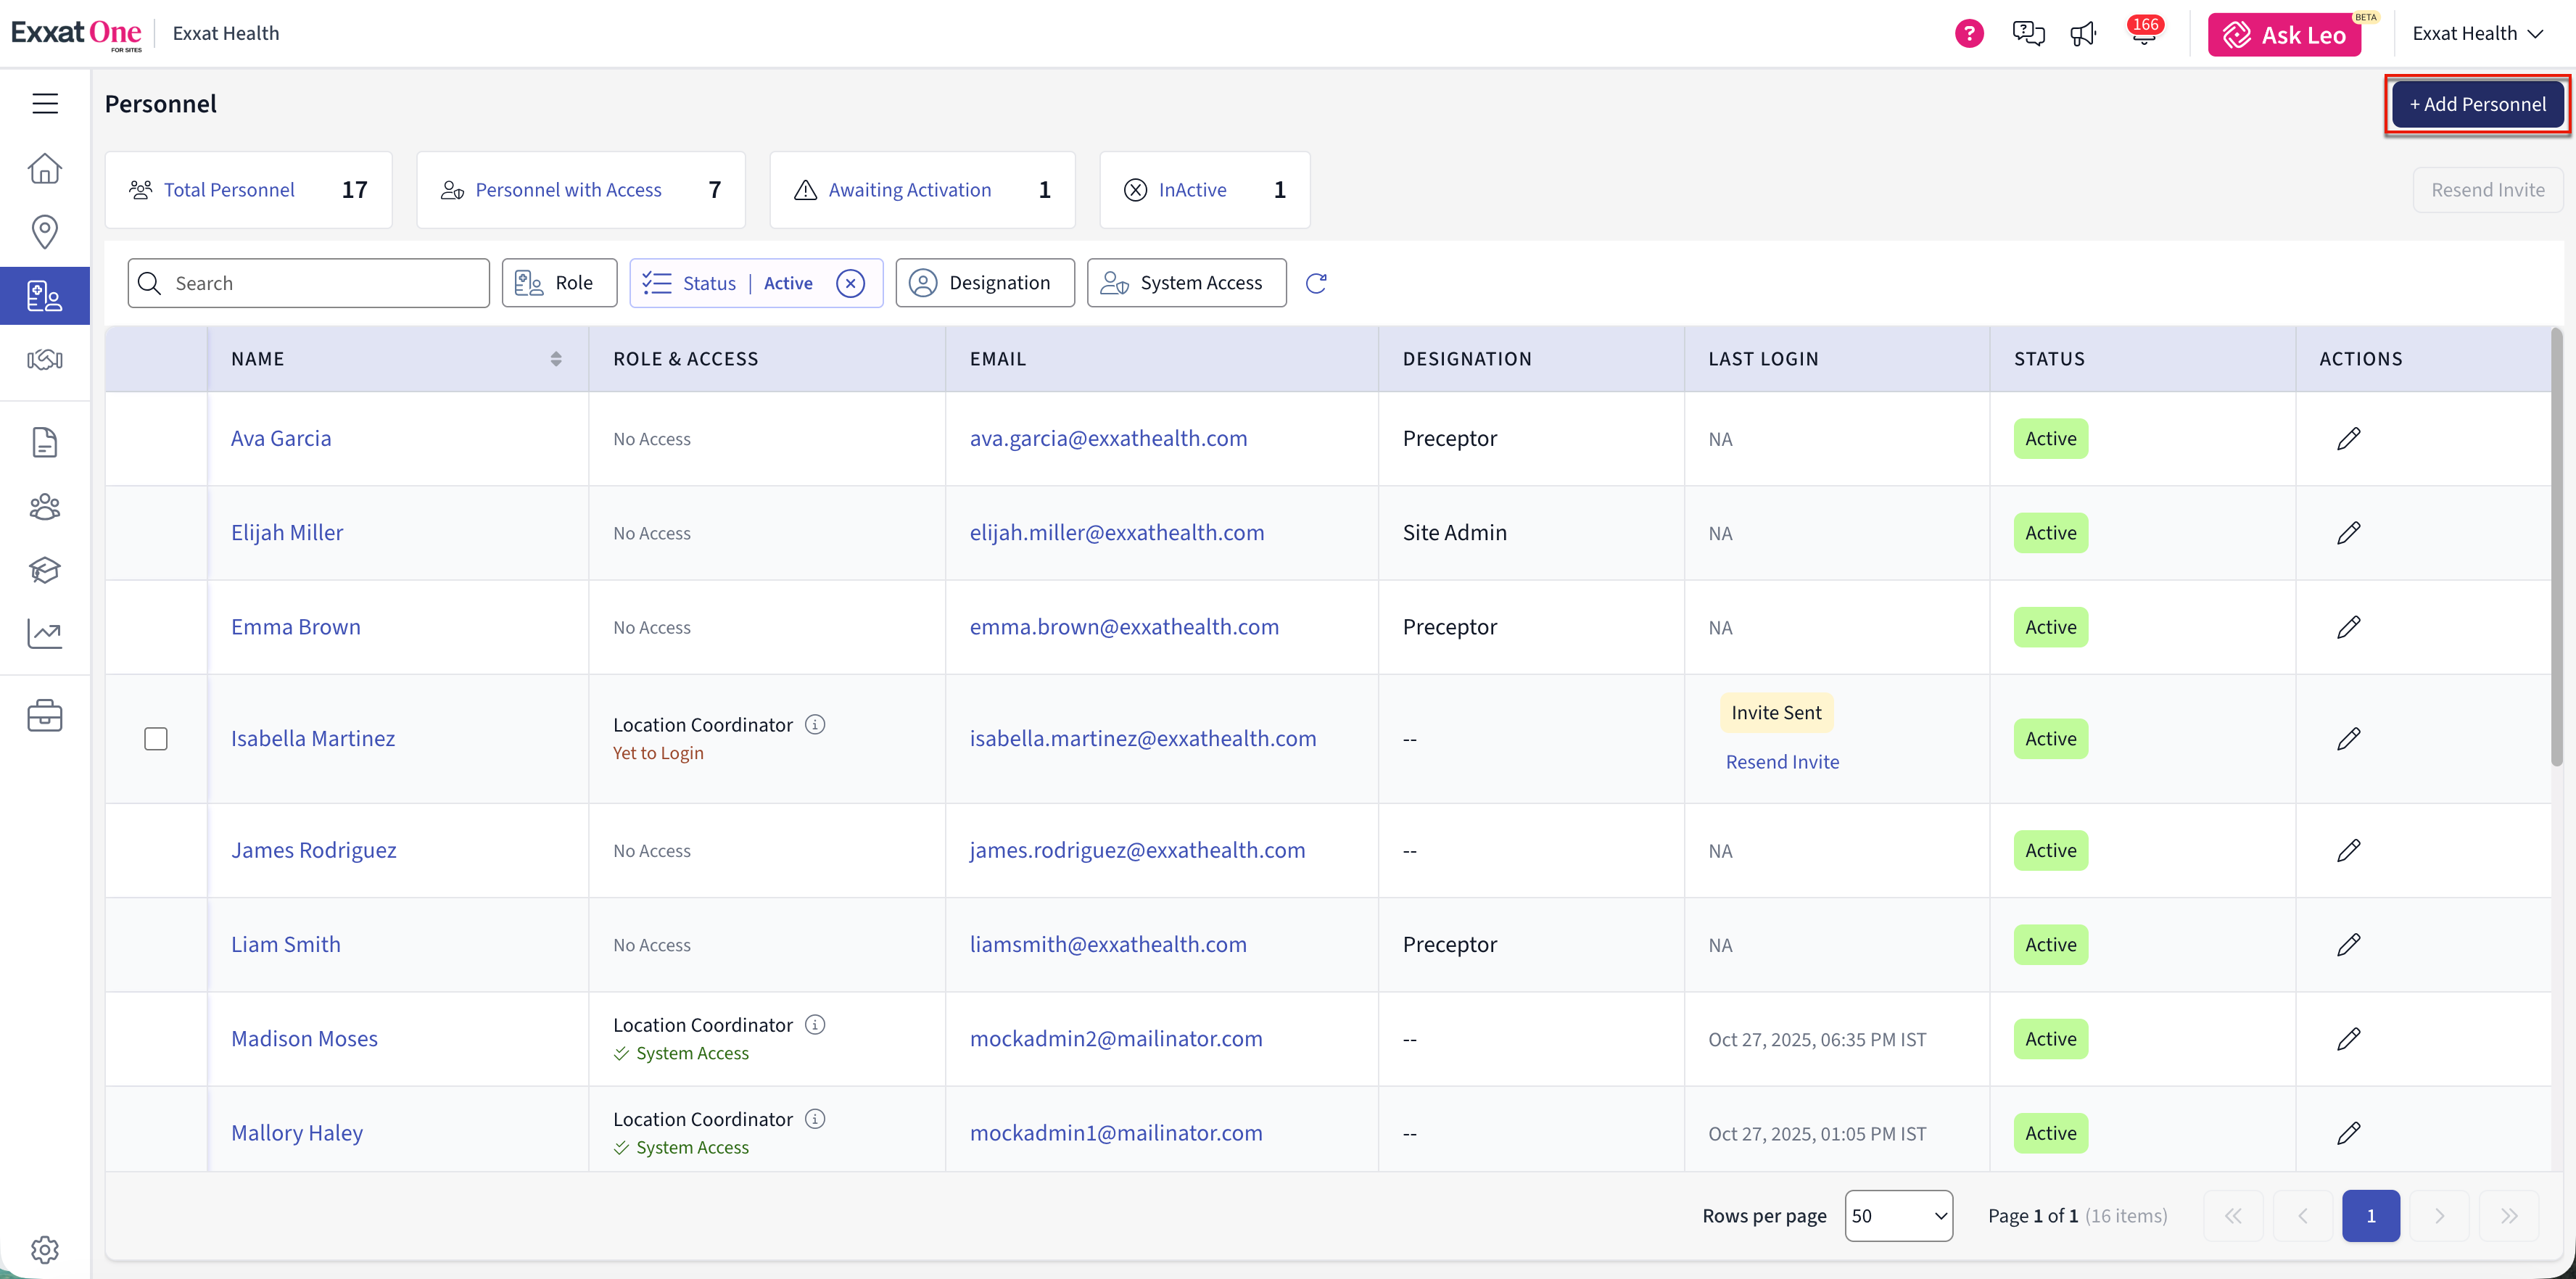Open the announcements megaphone icon
Screen dimensions: 2576x1279
point(2083,34)
